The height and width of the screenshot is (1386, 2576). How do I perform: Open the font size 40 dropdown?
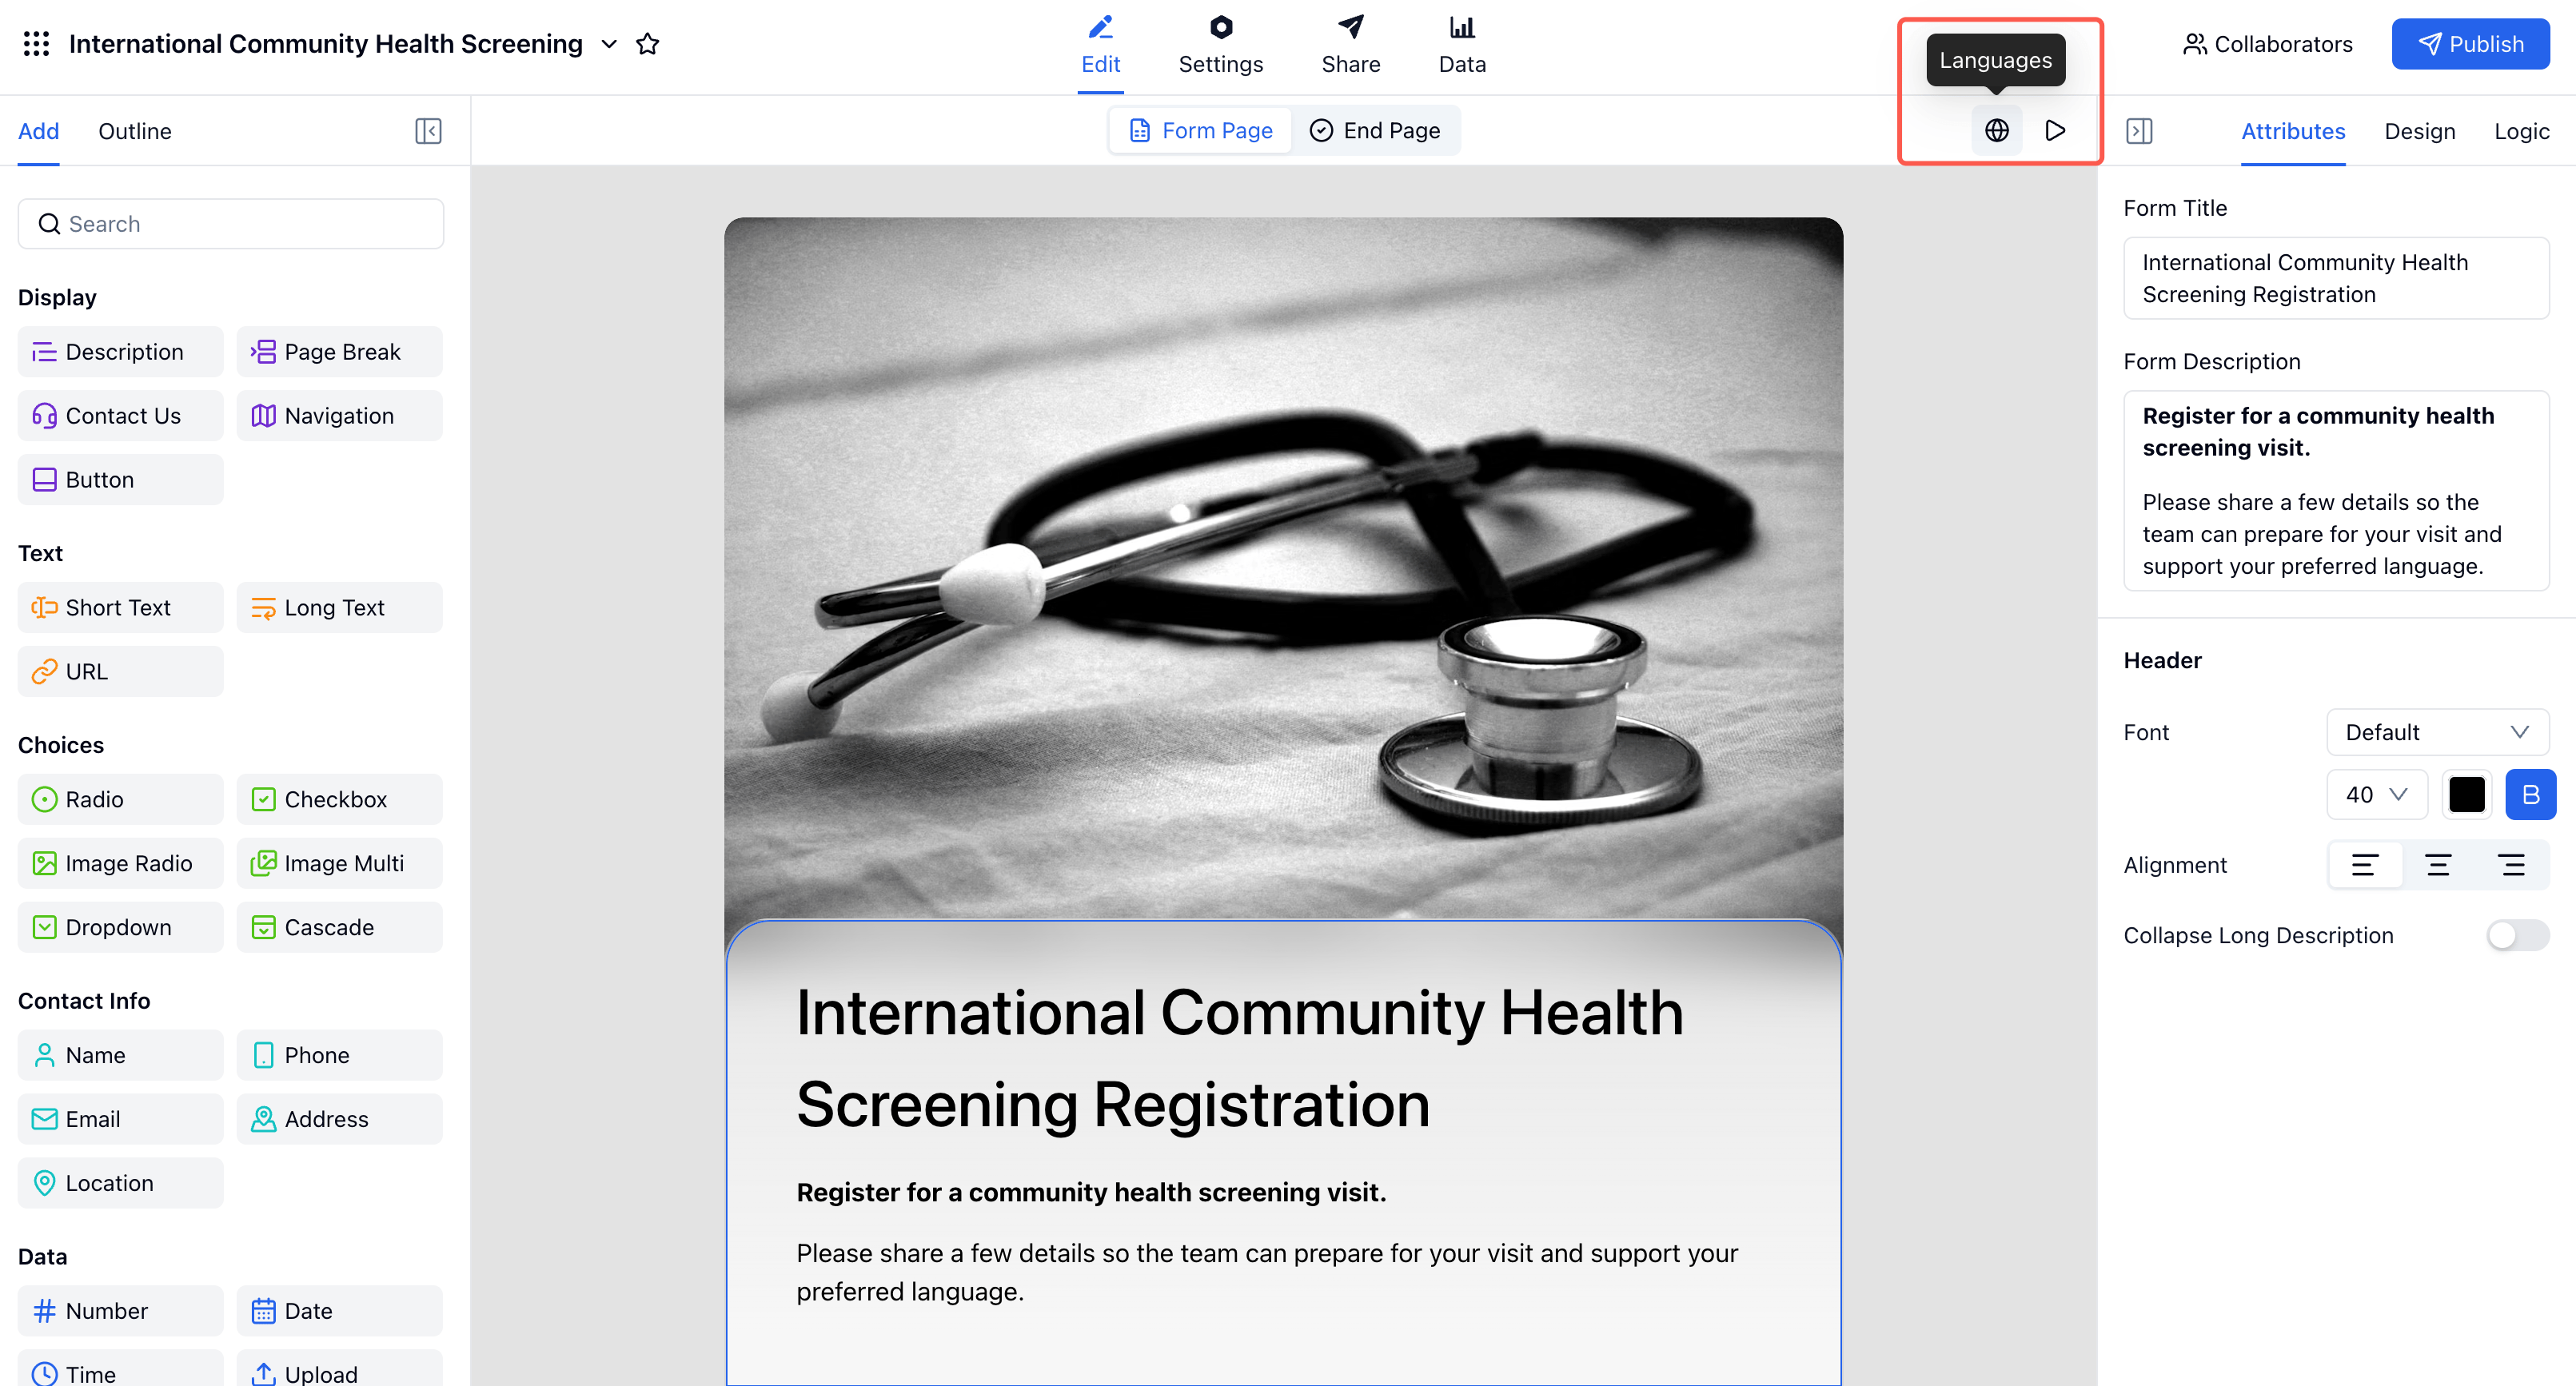(x=2376, y=795)
